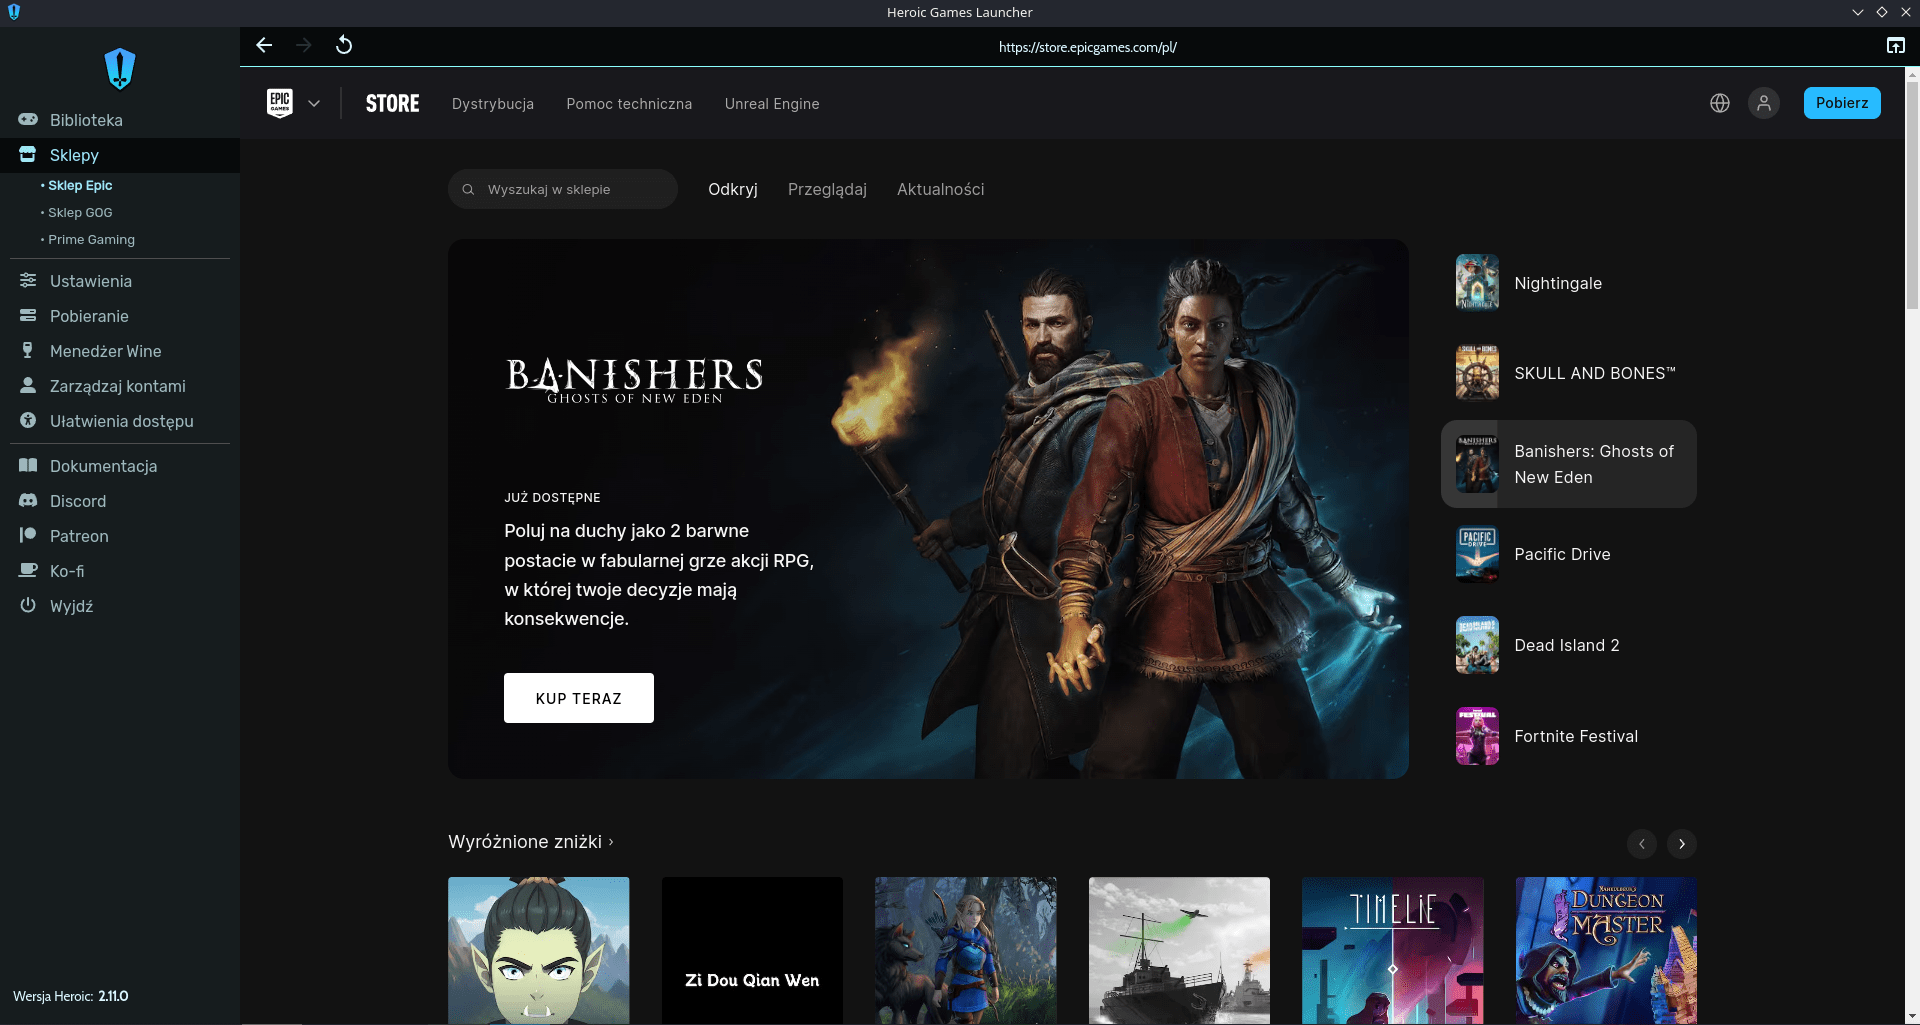
Task: Click the Zarządzaj kontami user icon
Action: pyautogui.click(x=28, y=386)
